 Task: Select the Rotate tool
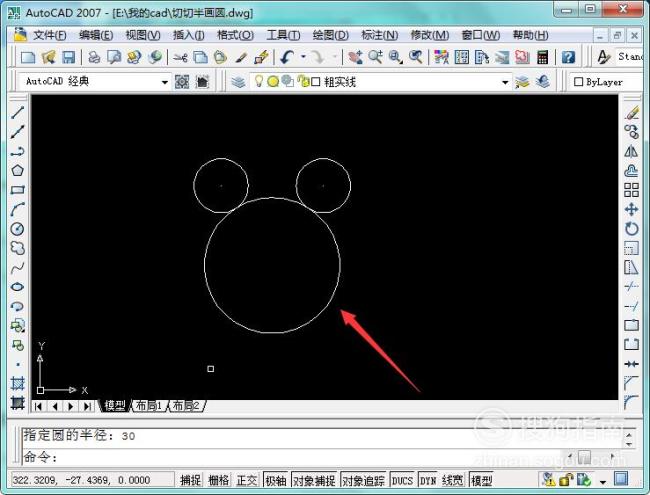point(631,229)
